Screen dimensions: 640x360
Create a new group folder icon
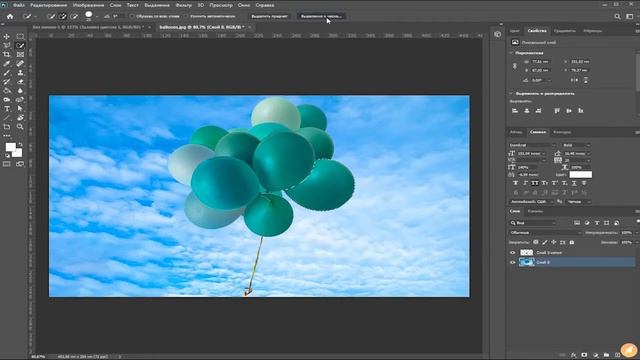pyautogui.click(x=606, y=355)
